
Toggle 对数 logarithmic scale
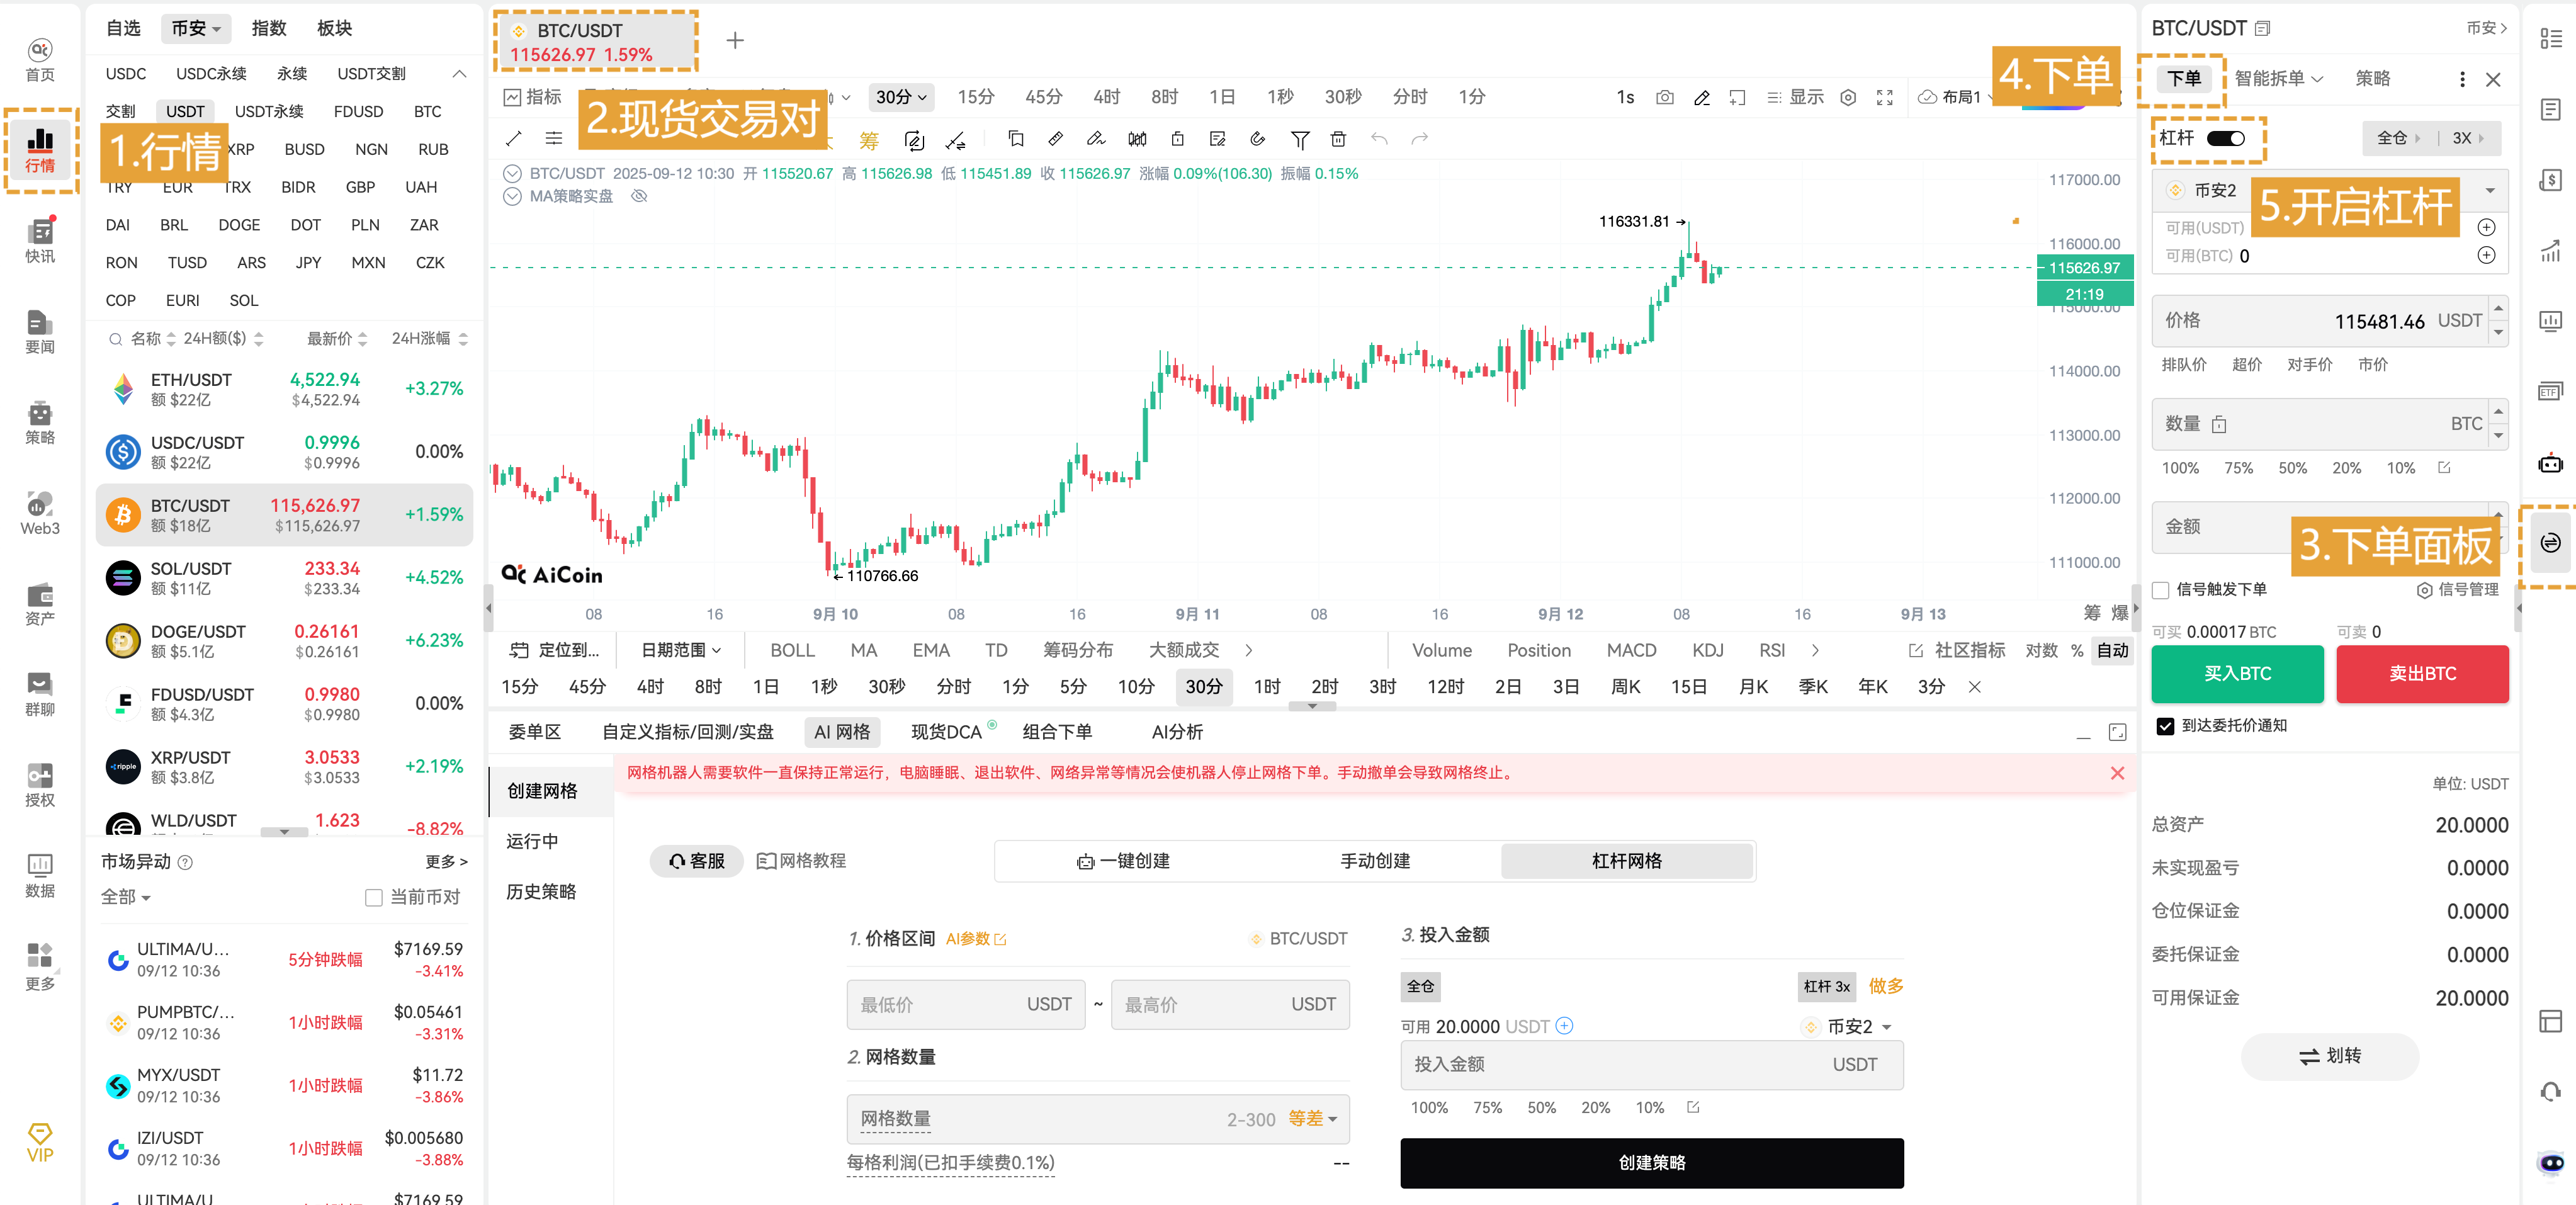tap(2041, 651)
